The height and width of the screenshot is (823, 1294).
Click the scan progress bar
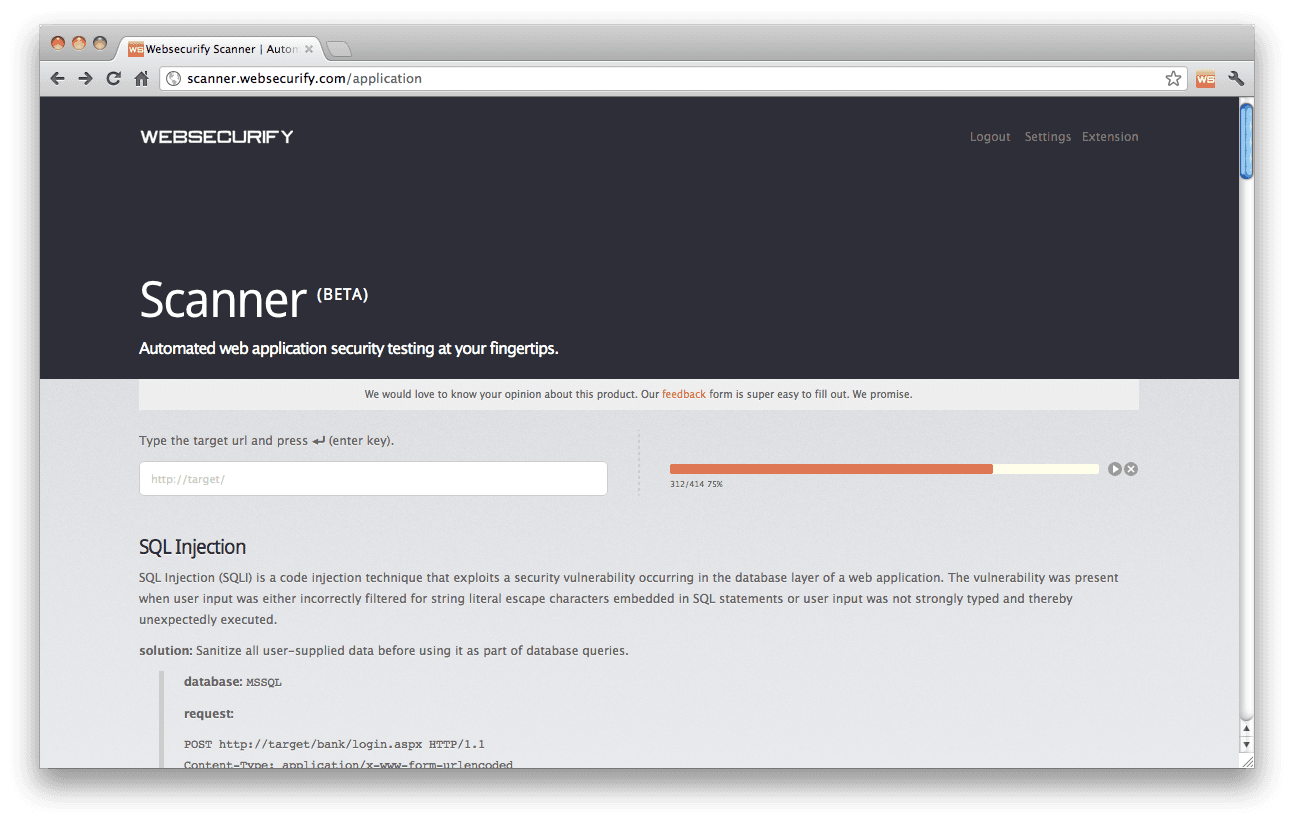[884, 469]
